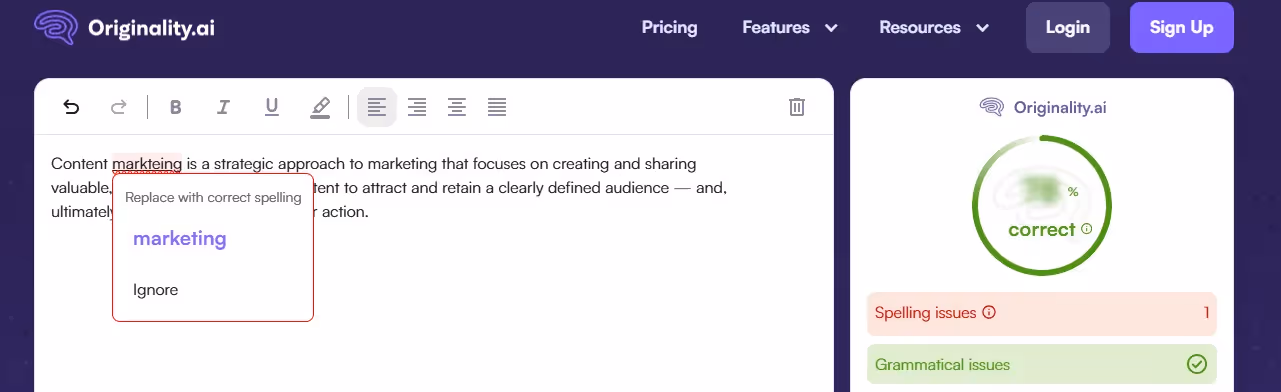
Task: Delete content with trash icon
Action: 797,107
